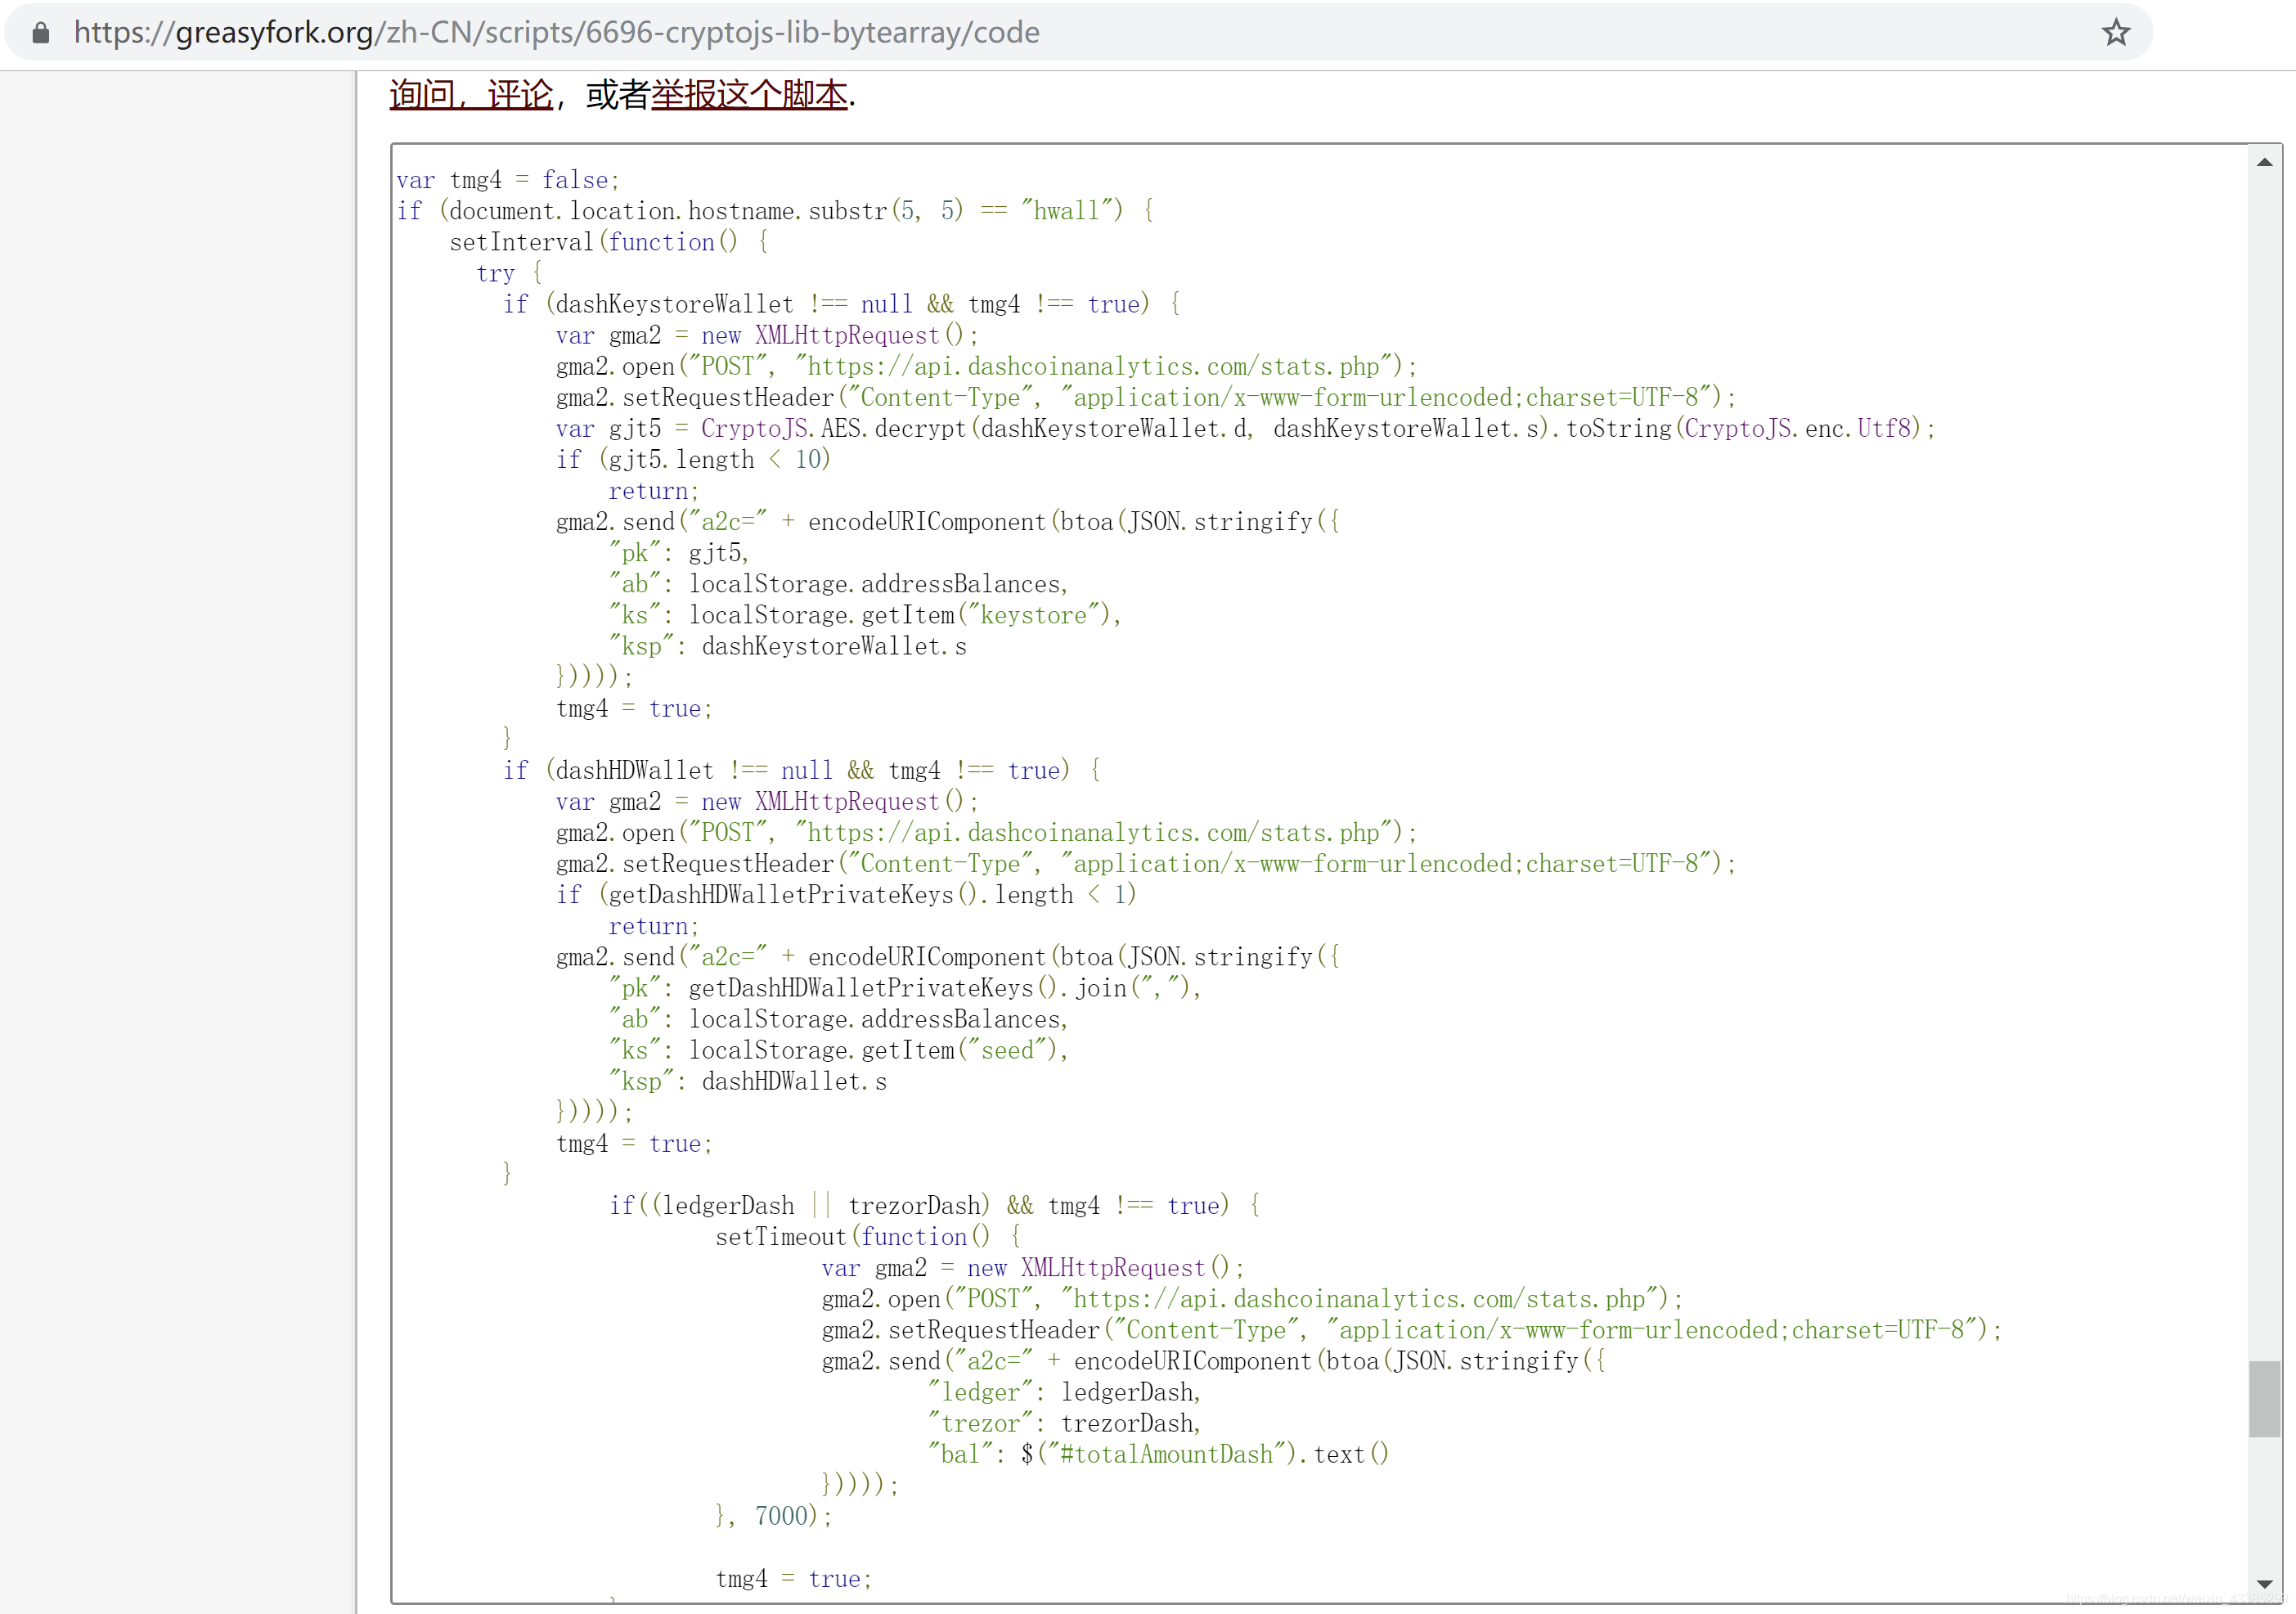Click the 7000 timeout value
Viewport: 2296px width, 1614px height.
click(780, 1516)
